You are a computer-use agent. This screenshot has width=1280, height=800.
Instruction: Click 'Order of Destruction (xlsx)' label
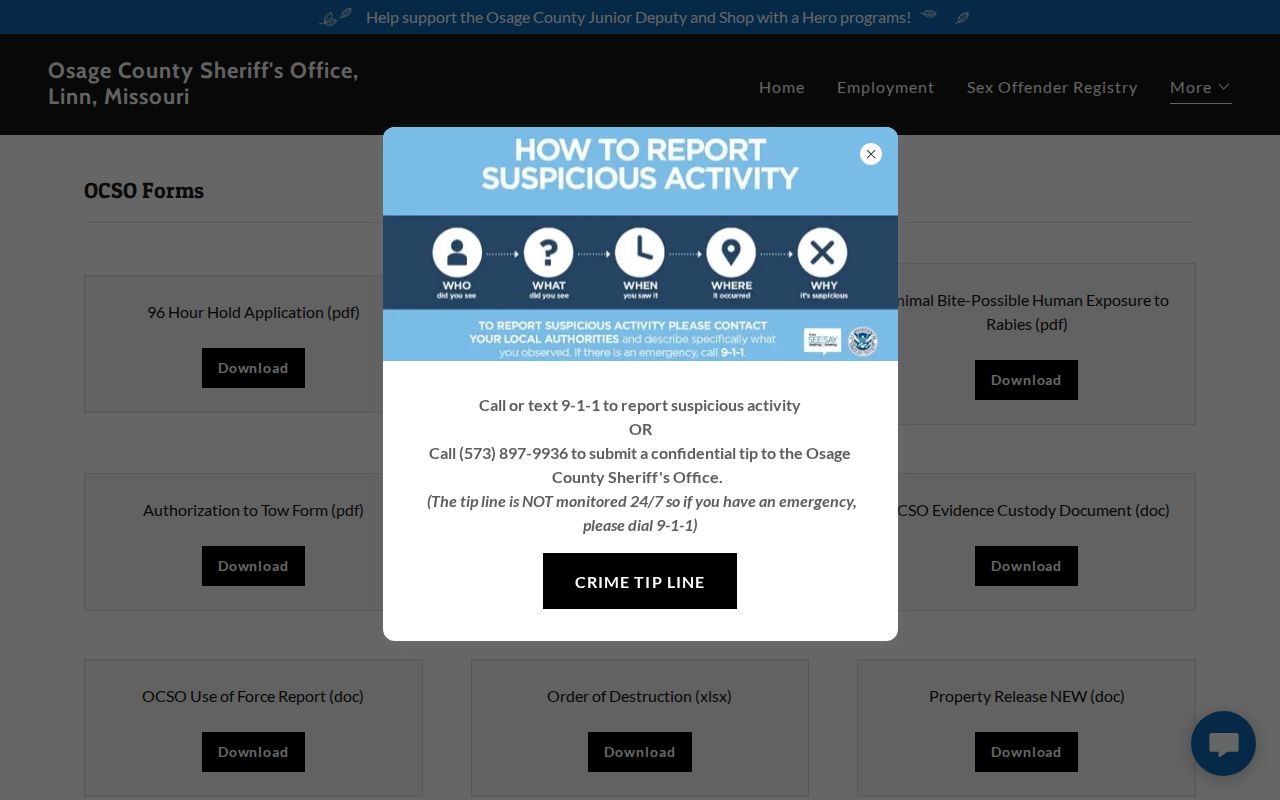tap(639, 696)
